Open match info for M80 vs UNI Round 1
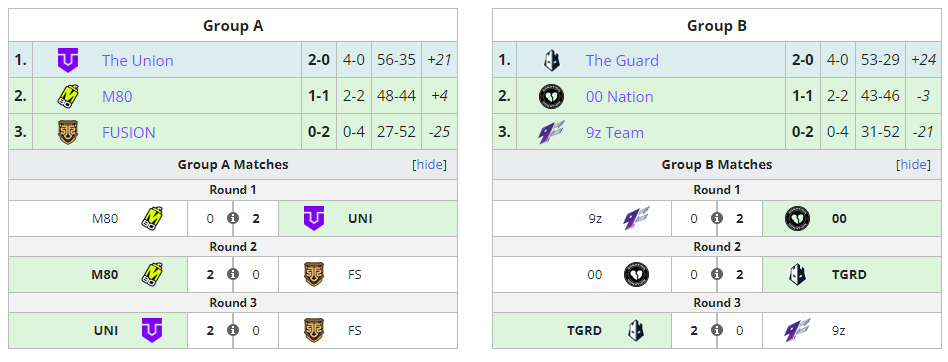The height and width of the screenshot is (362, 948). 233,218
